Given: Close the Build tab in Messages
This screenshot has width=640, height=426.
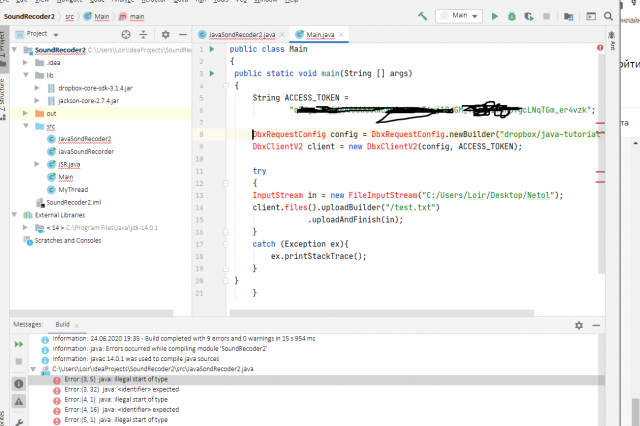Looking at the screenshot, I should (77, 325).
